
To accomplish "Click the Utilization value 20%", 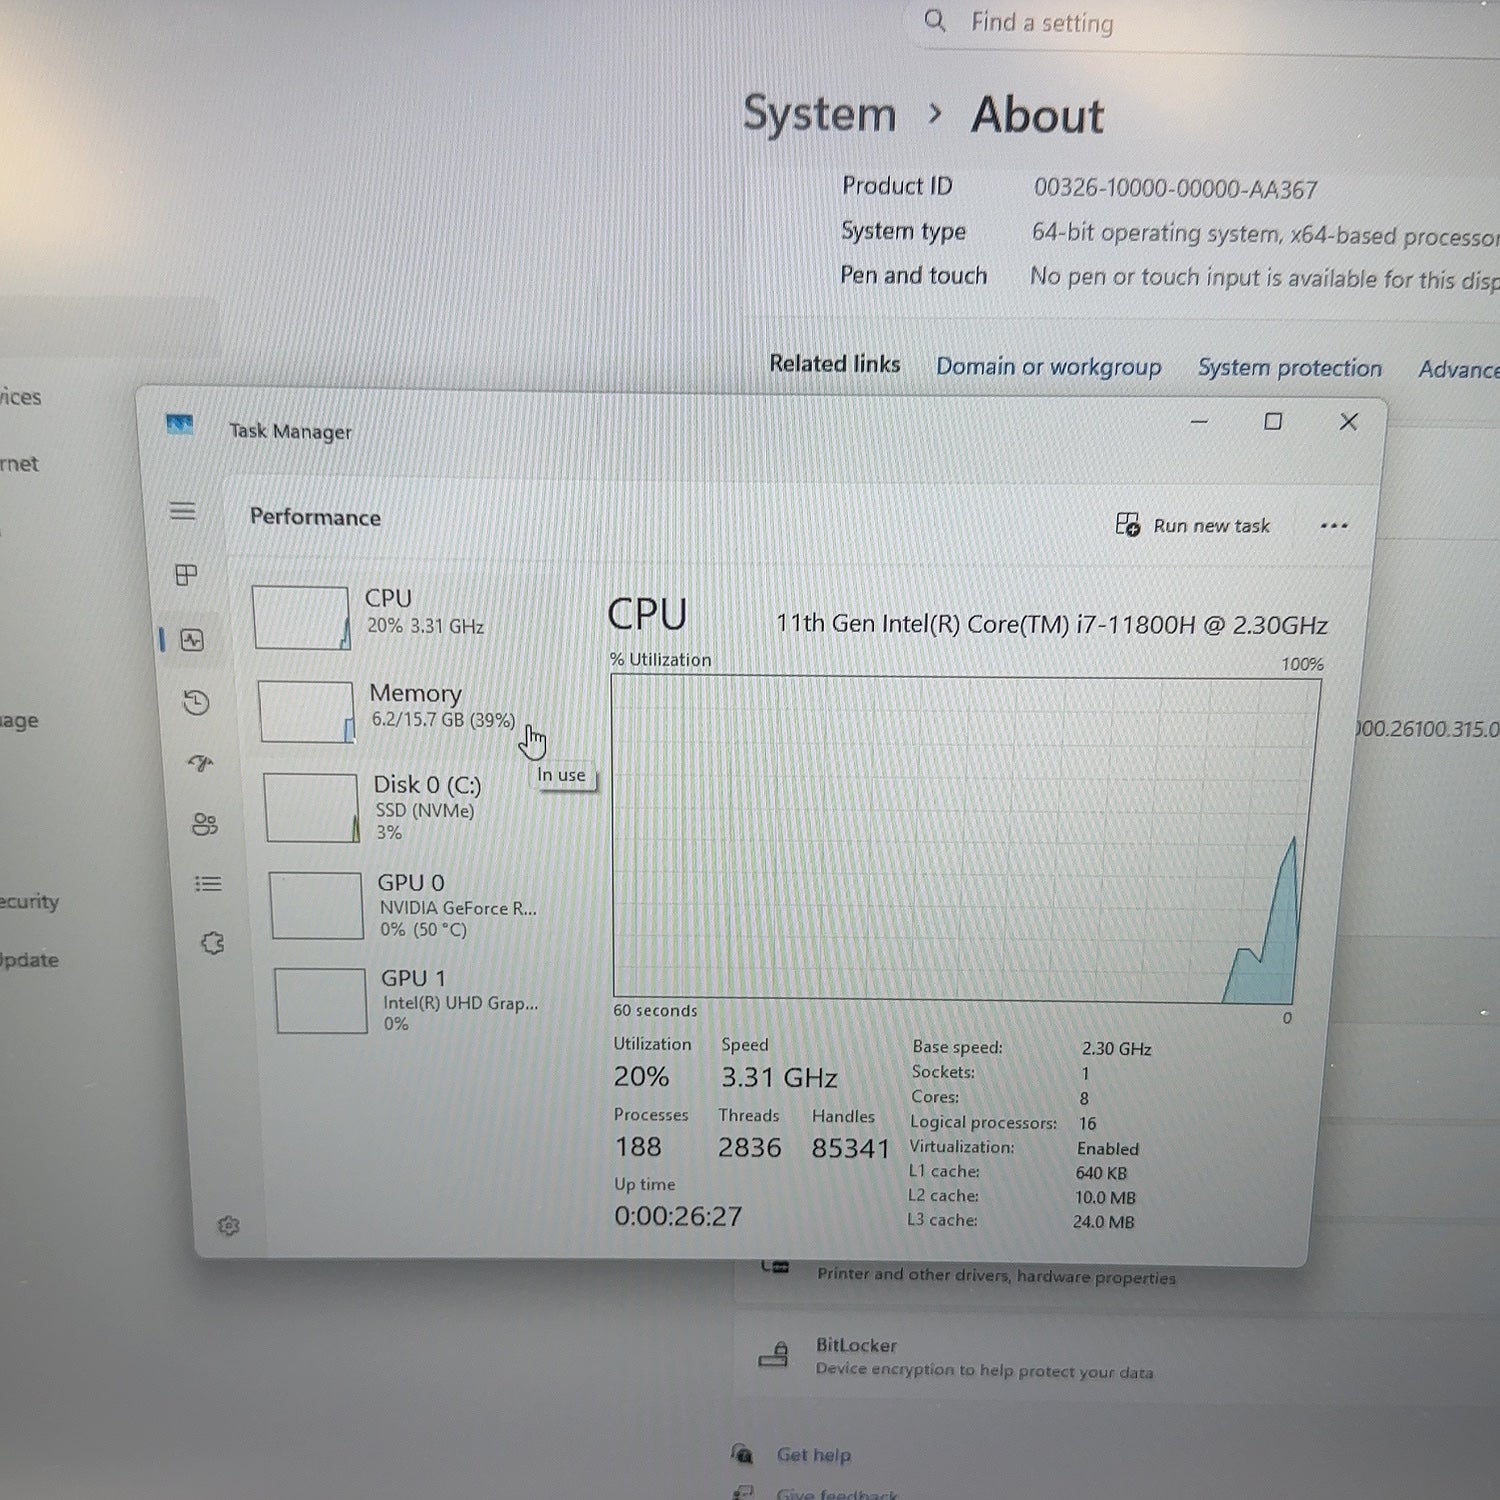I will (x=641, y=1076).
